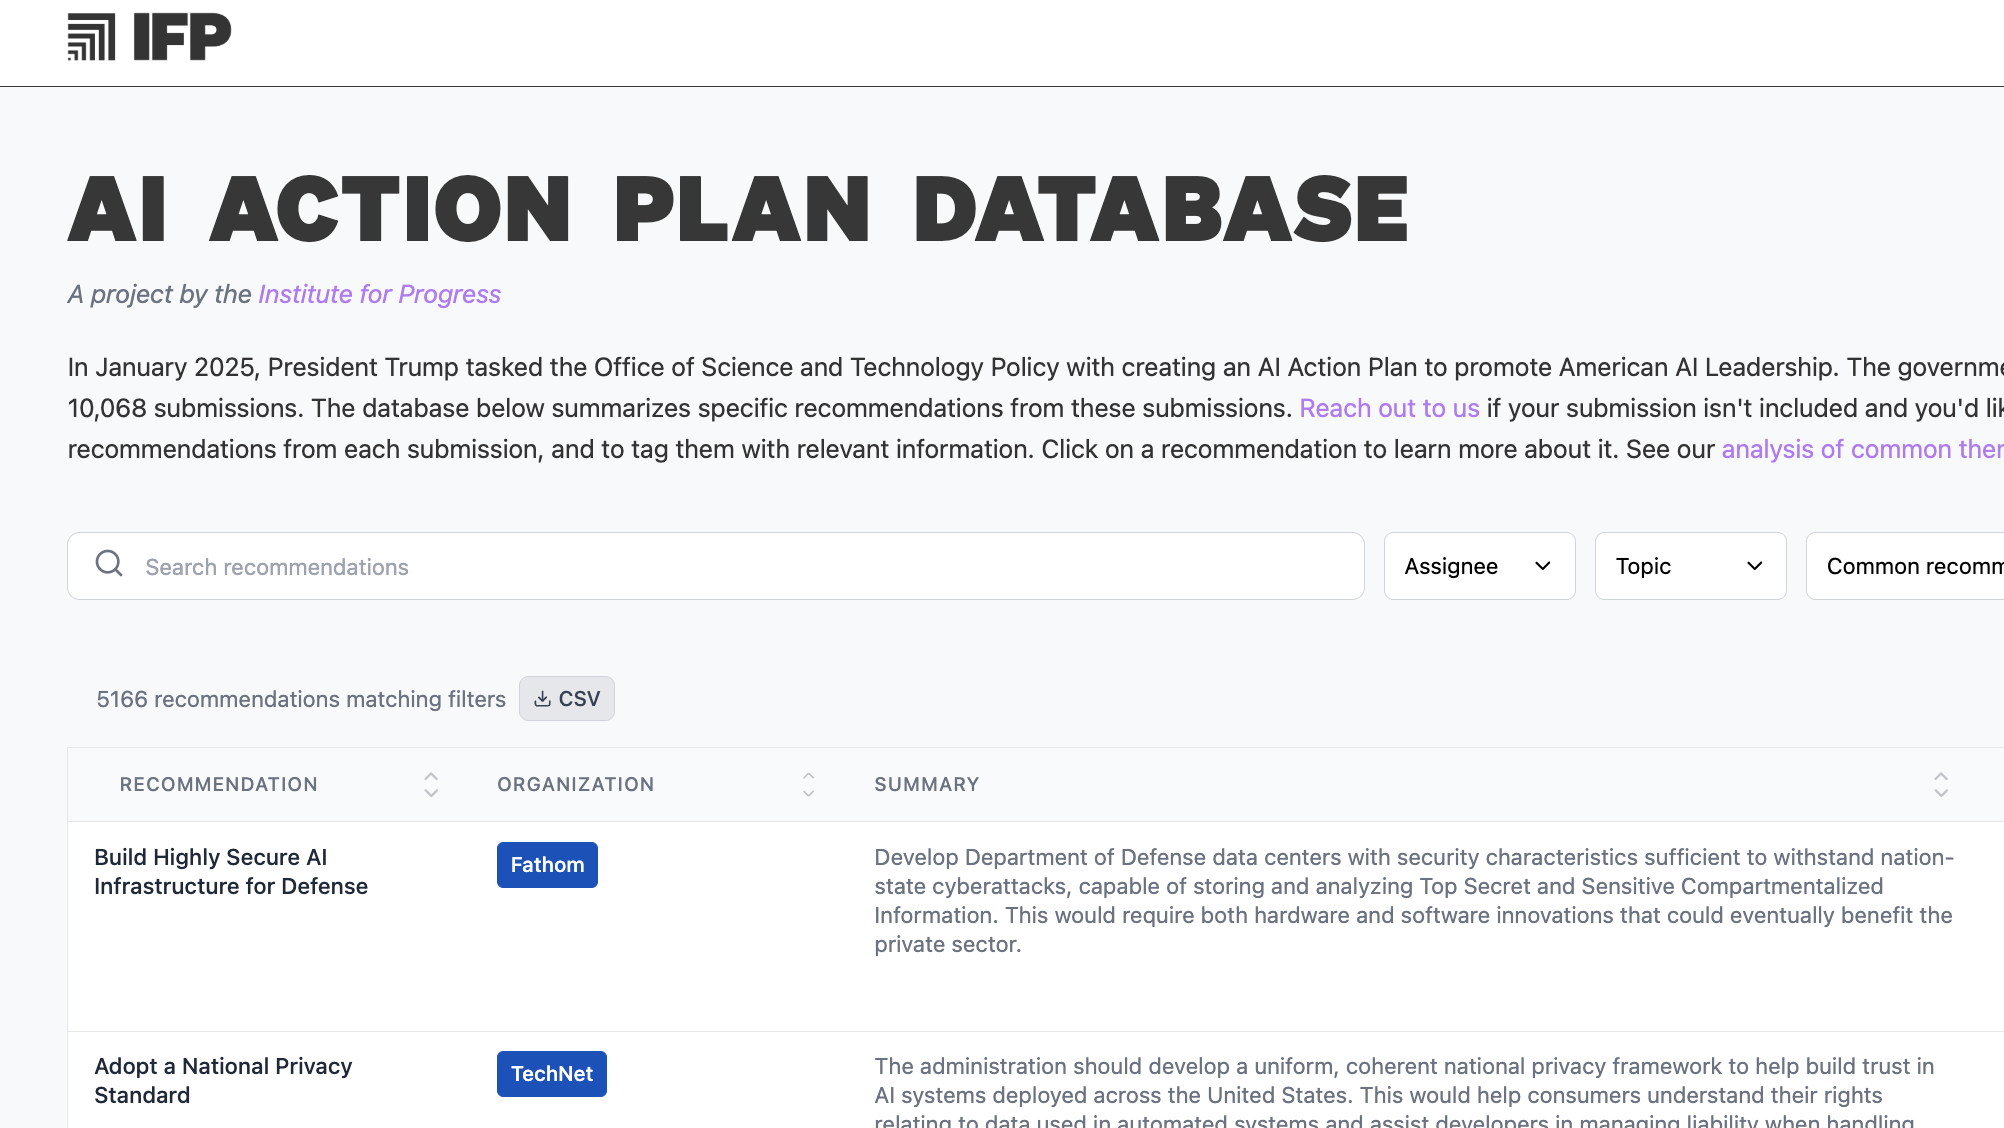This screenshot has height=1128, width=2004.
Task: Open the Assignee filter dropdown
Action: (1479, 566)
